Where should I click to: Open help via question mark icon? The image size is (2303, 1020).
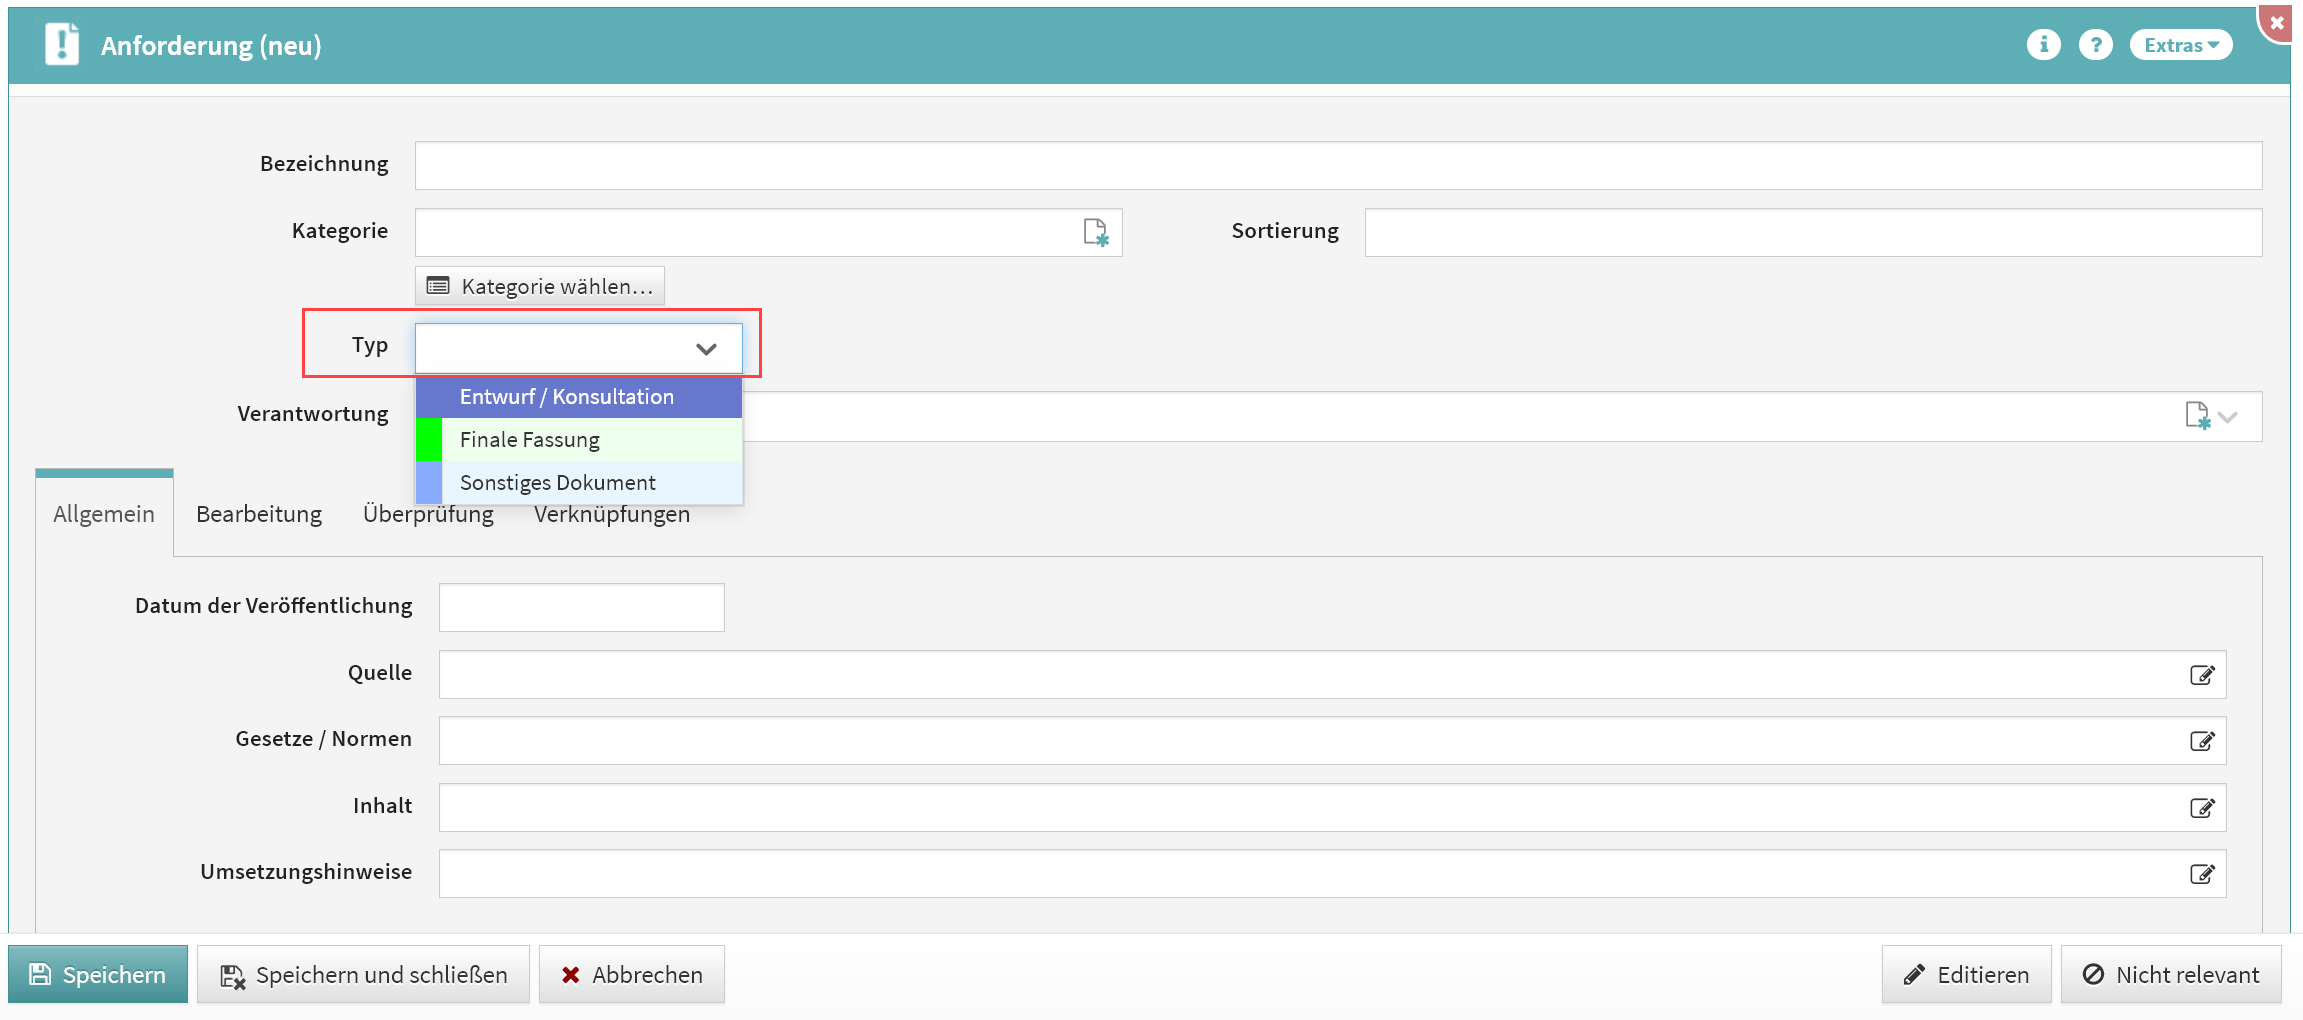click(2095, 45)
